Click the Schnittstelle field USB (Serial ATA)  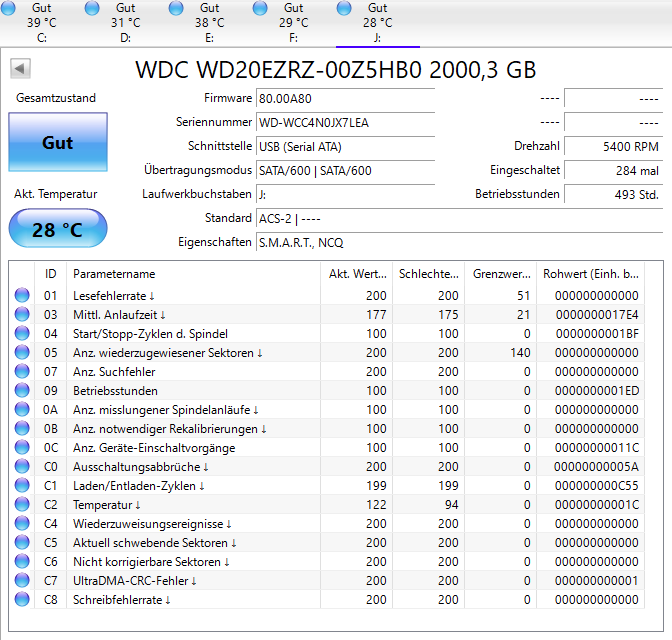click(x=345, y=147)
